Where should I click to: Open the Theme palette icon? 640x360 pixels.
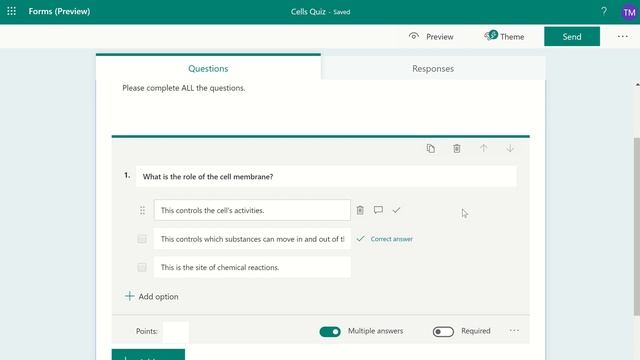click(491, 36)
